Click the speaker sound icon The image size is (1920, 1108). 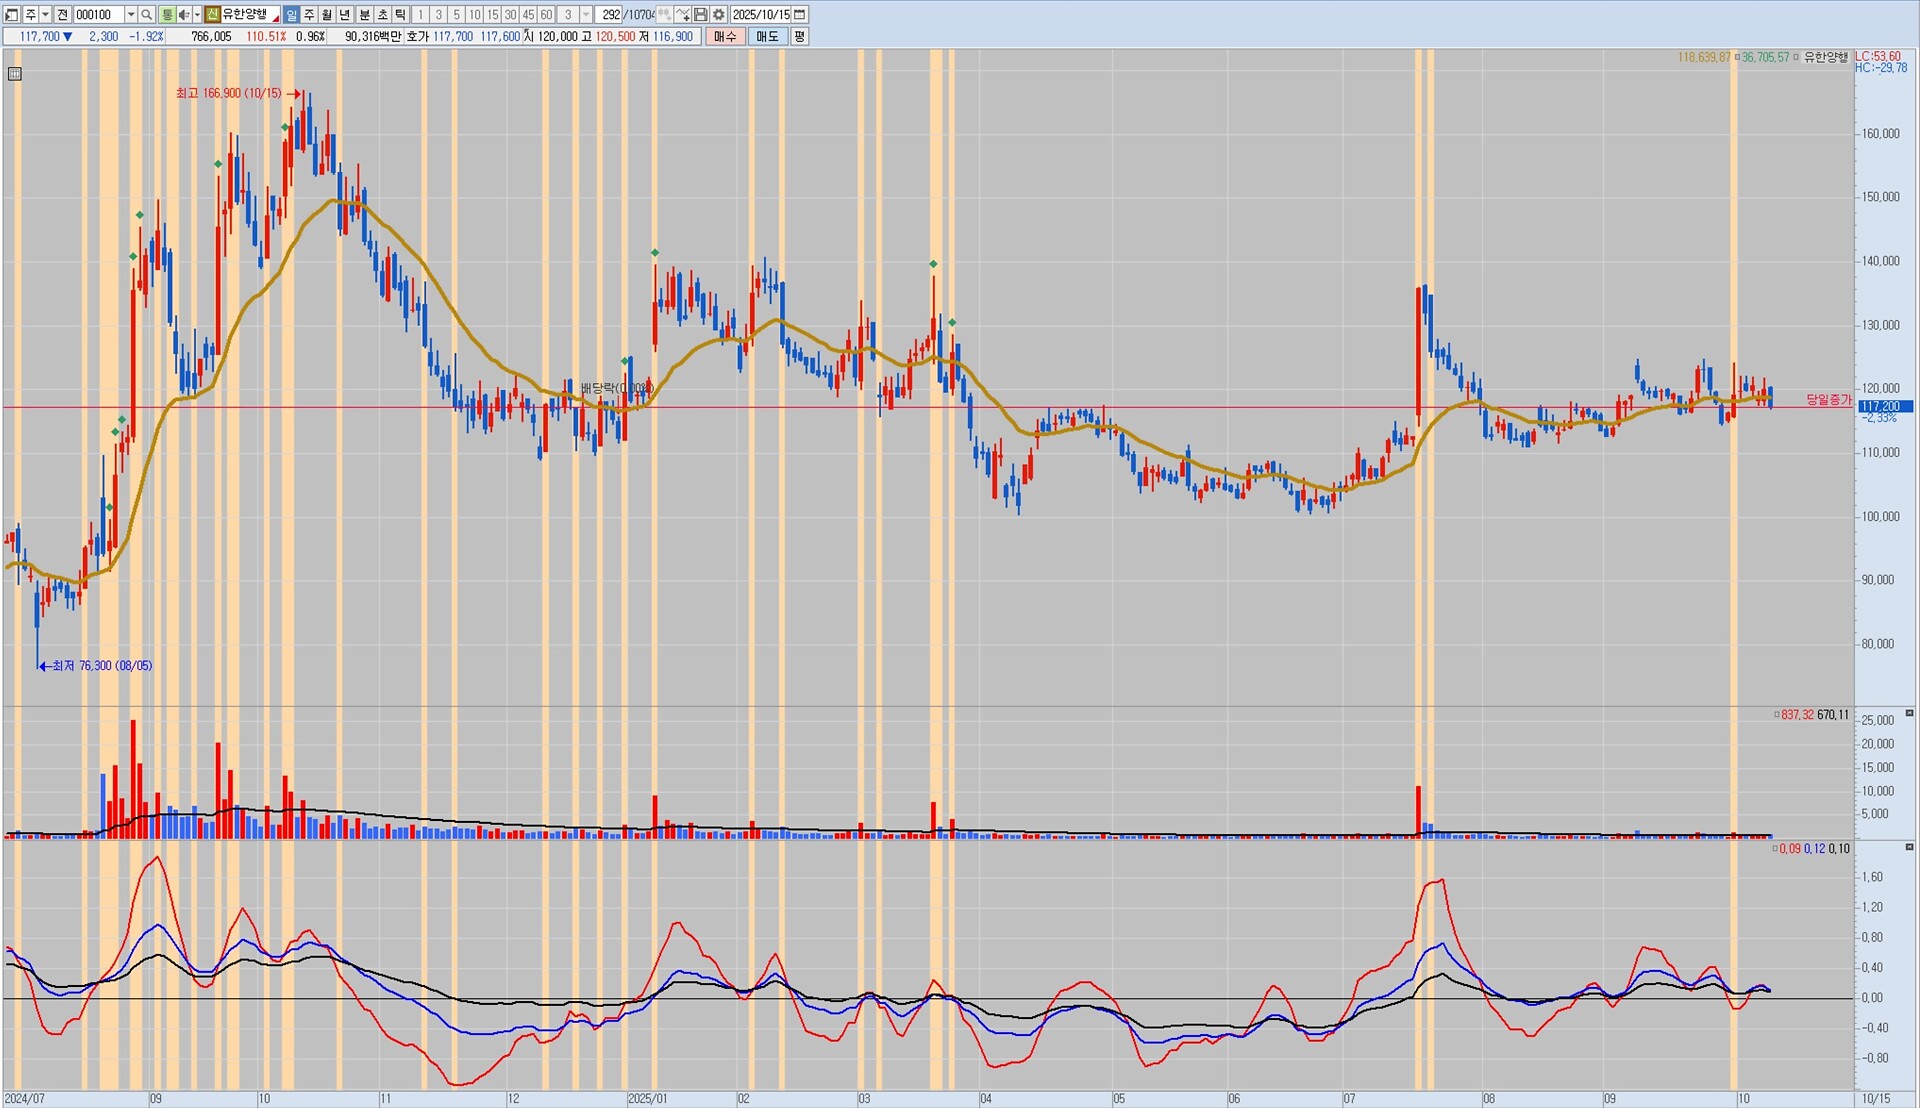[184, 14]
